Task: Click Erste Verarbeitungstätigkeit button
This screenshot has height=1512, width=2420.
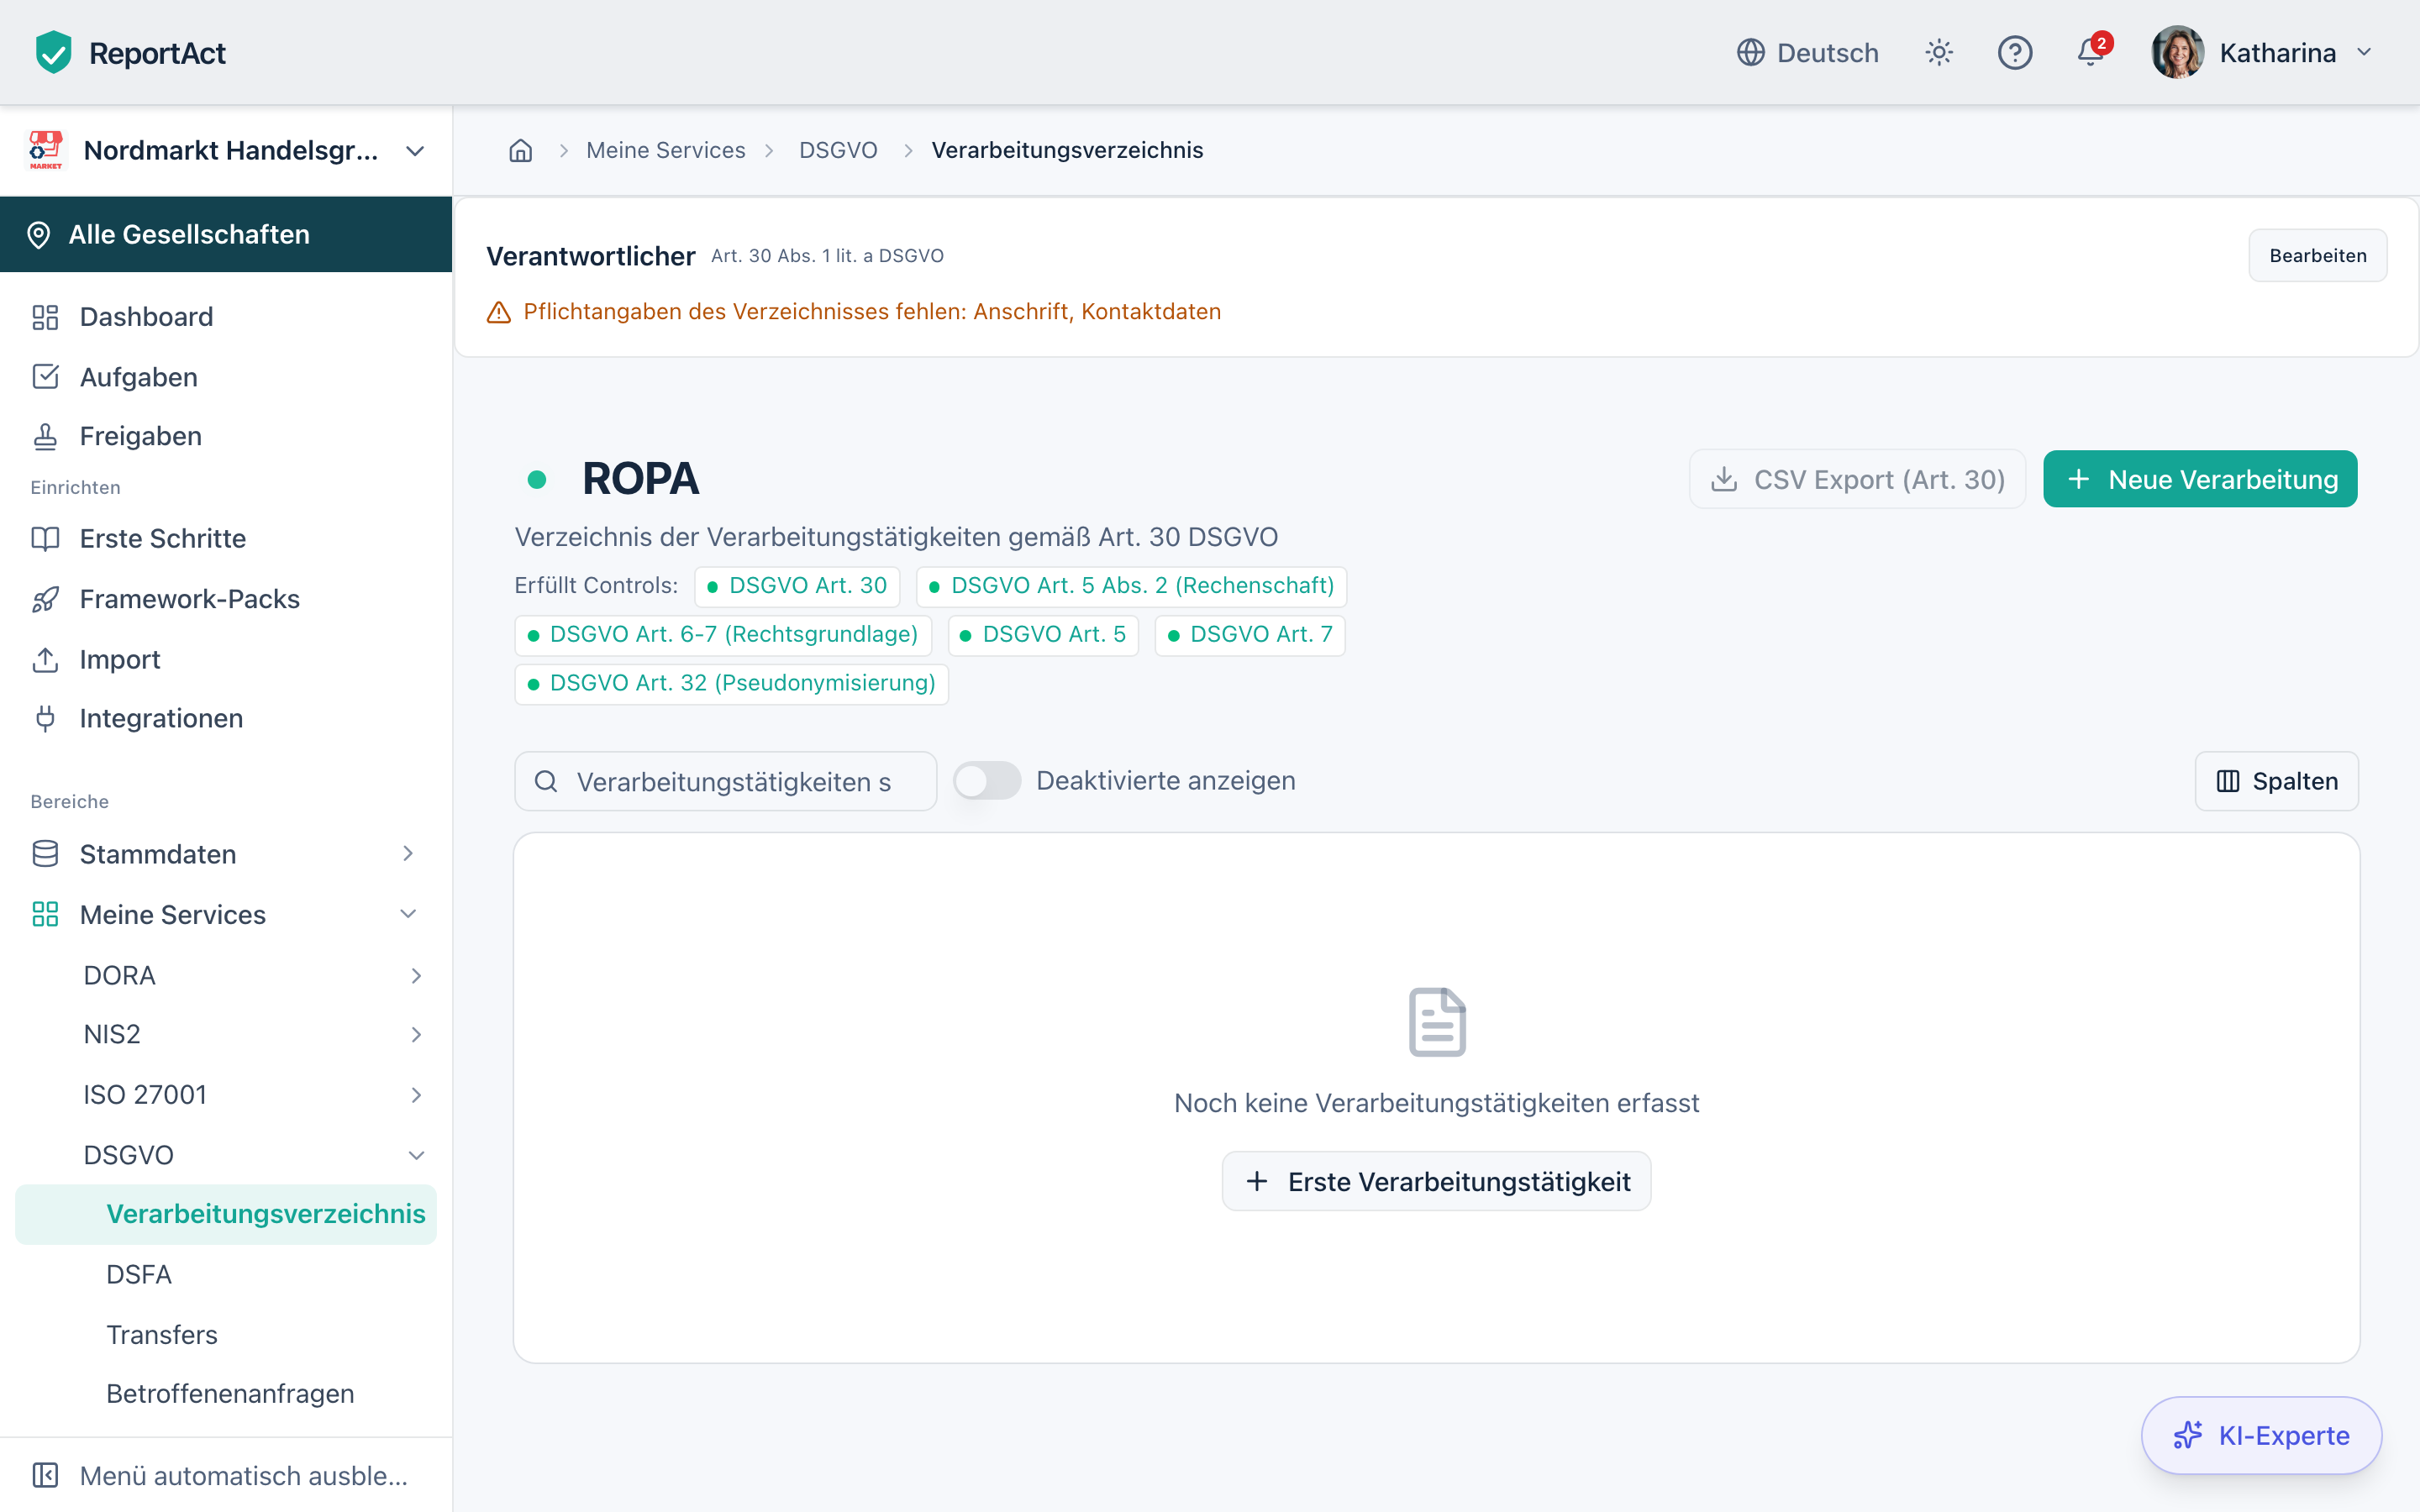Action: click(1437, 1181)
